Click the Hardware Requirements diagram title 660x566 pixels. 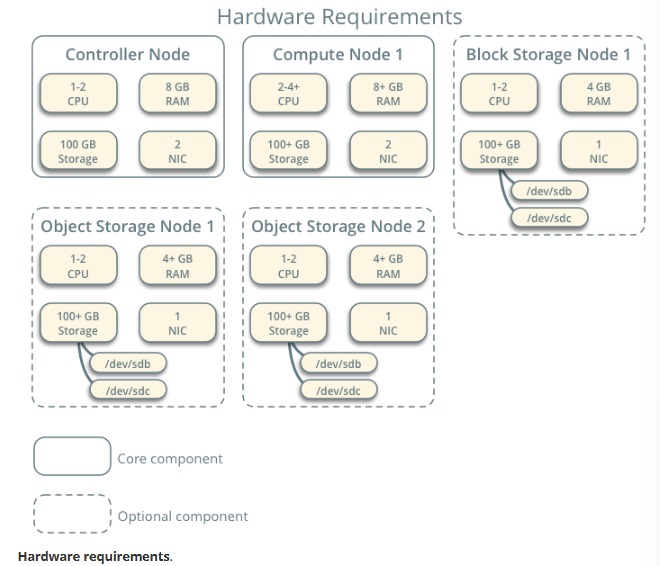point(340,17)
